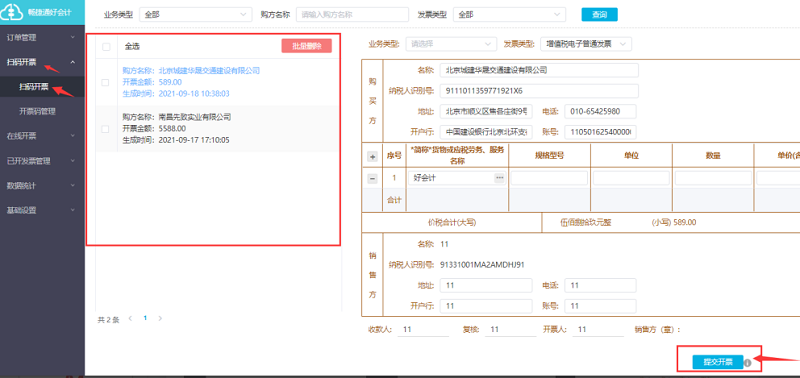Select the record dated 2021-09-18 10:38:03
The image size is (800, 378).
point(217,82)
